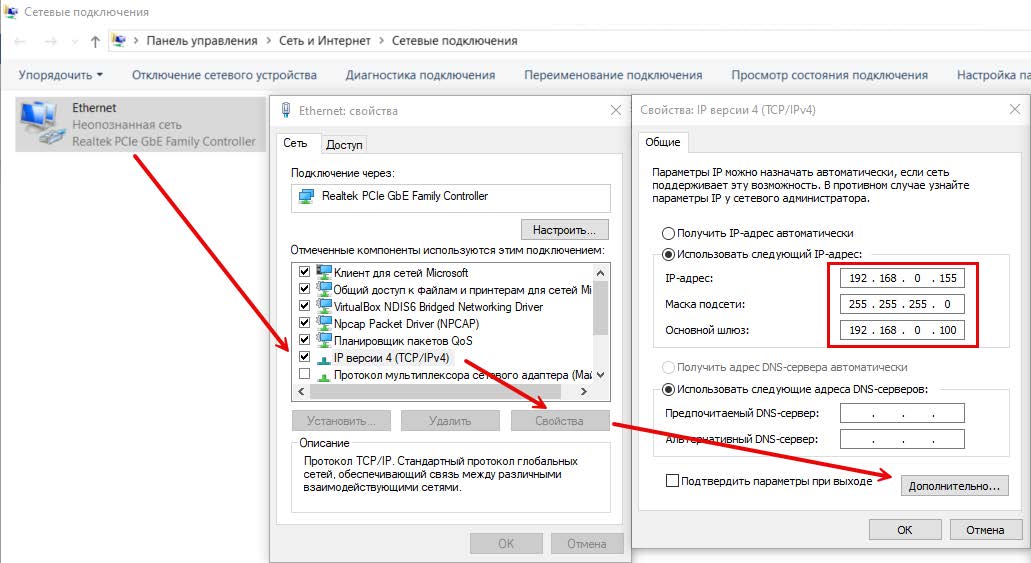The image size is (1031, 563).
Task: Select the Ethernet network adapter icon
Action: pyautogui.click(x=43, y=124)
